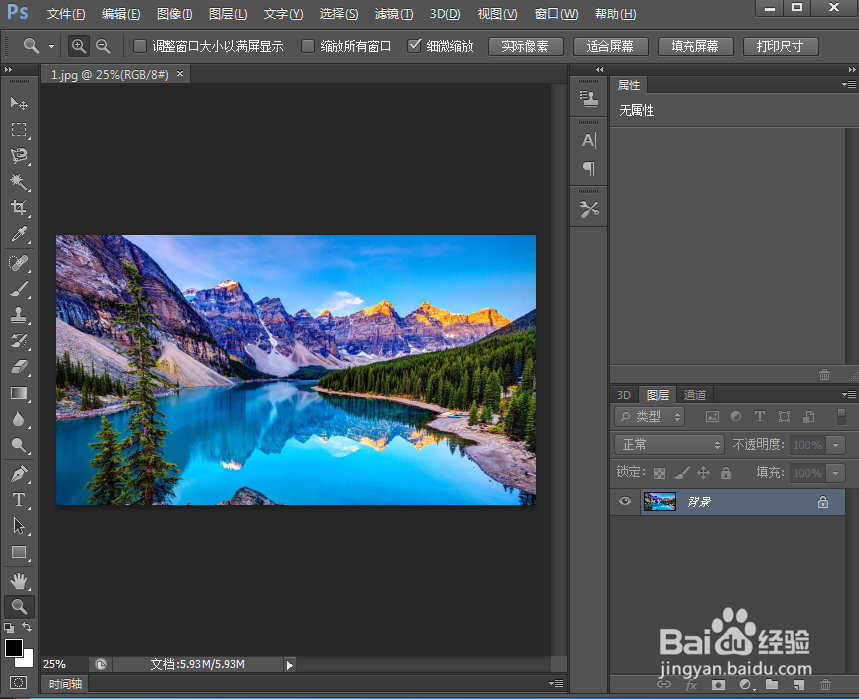Click the 适合屏幕 button
Viewport: 859px width, 699px height.
tap(610, 47)
